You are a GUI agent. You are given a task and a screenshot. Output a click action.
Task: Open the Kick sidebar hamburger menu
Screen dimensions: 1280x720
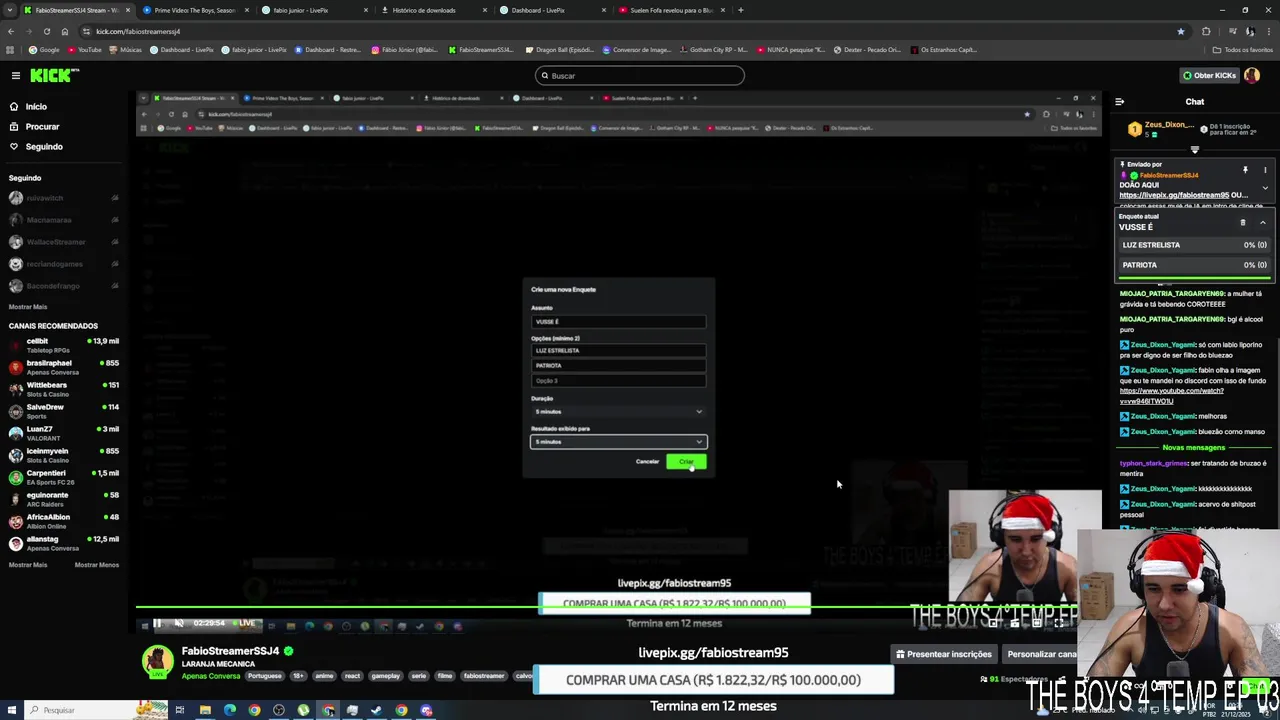coord(16,75)
